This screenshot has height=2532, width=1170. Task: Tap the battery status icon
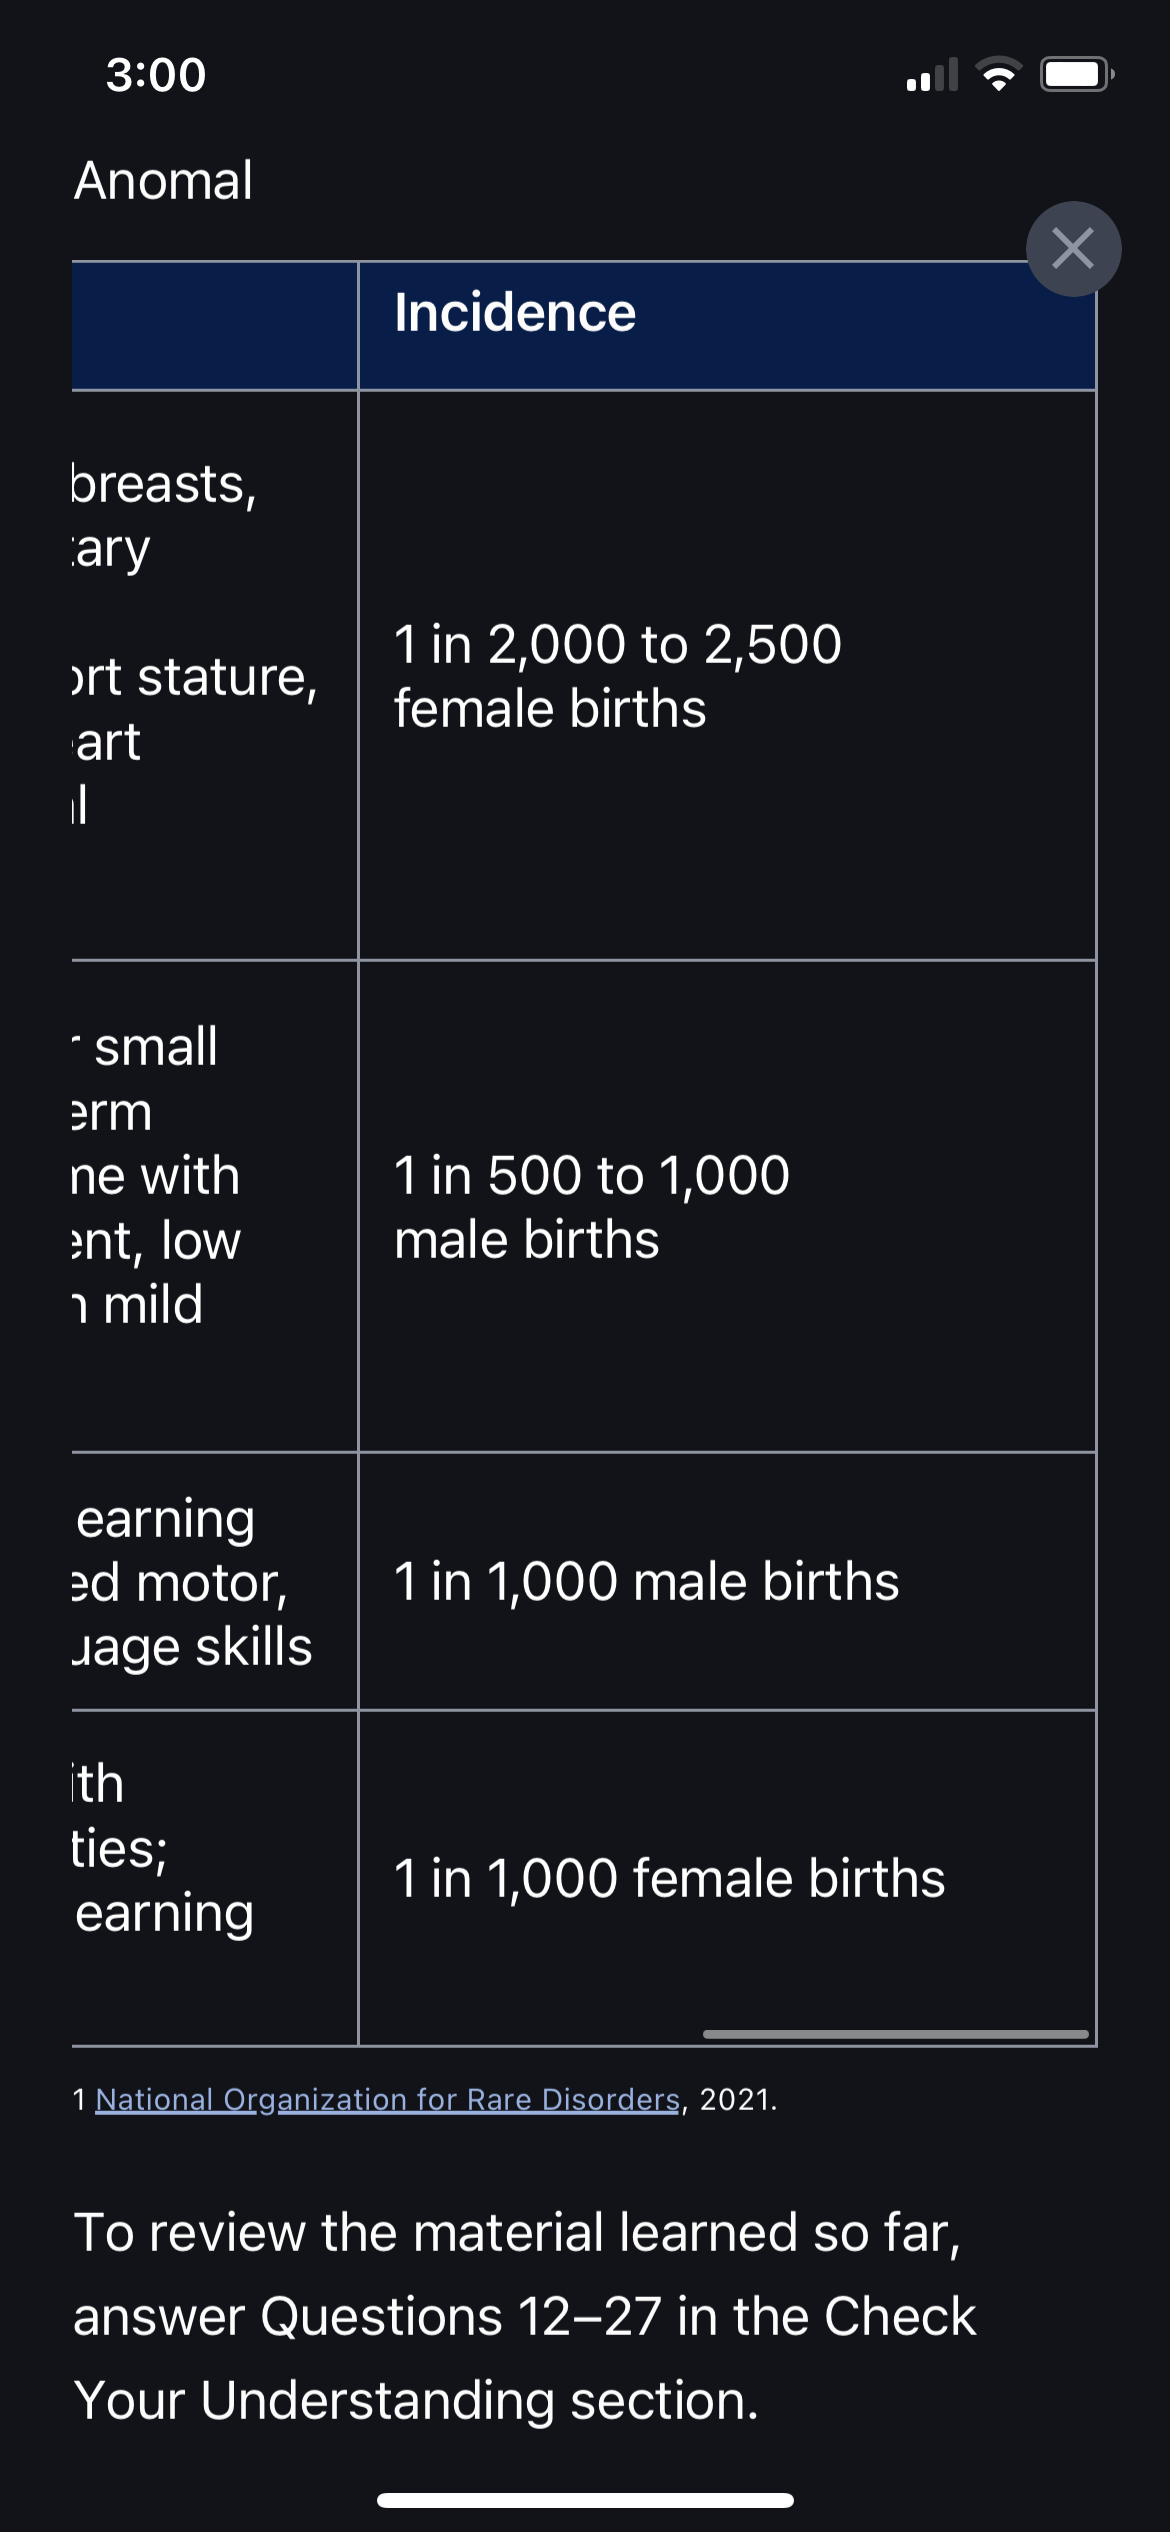pyautogui.click(x=1077, y=74)
